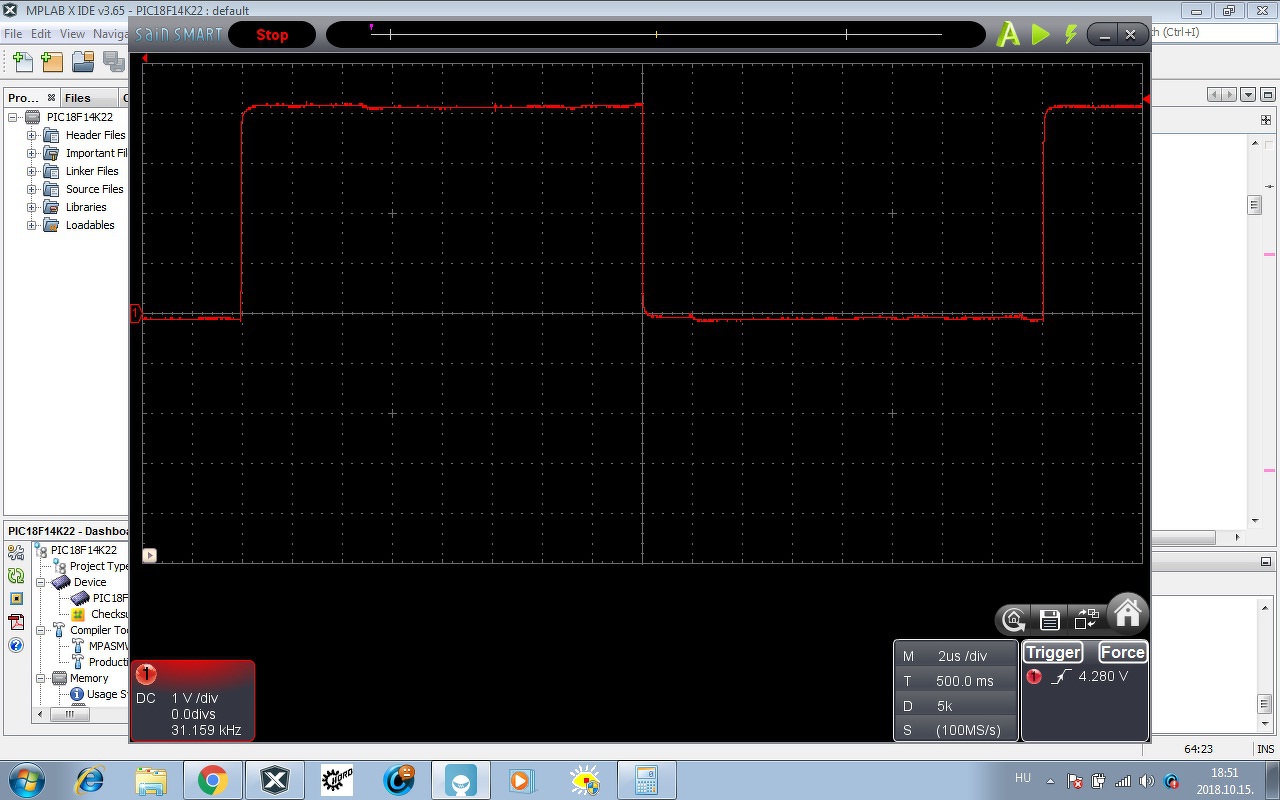Click the Dashboard horizontal scrollbar thumb
This screenshot has height=800, width=1280.
[x=69, y=714]
